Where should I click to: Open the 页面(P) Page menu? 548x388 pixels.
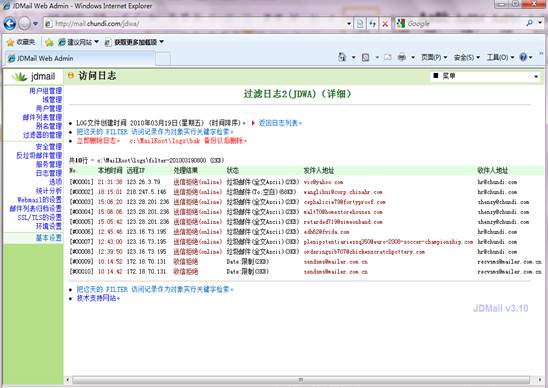[x=434, y=57]
